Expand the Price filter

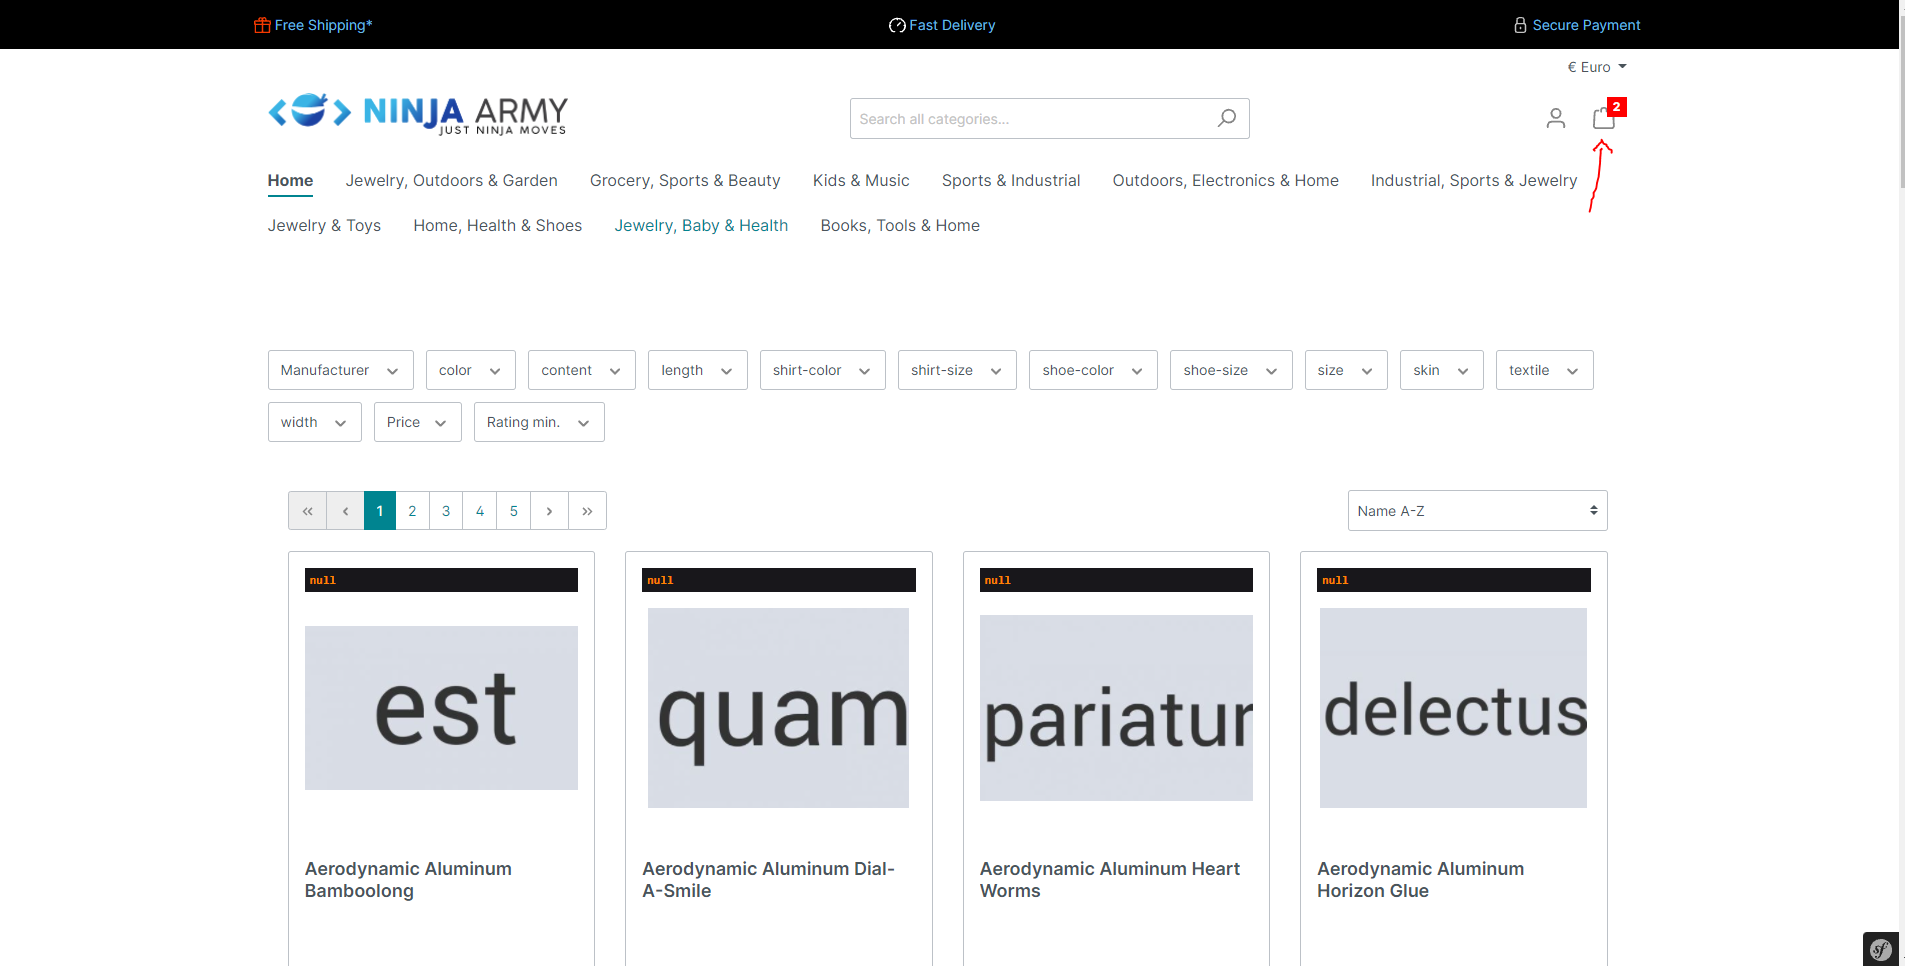(x=417, y=422)
